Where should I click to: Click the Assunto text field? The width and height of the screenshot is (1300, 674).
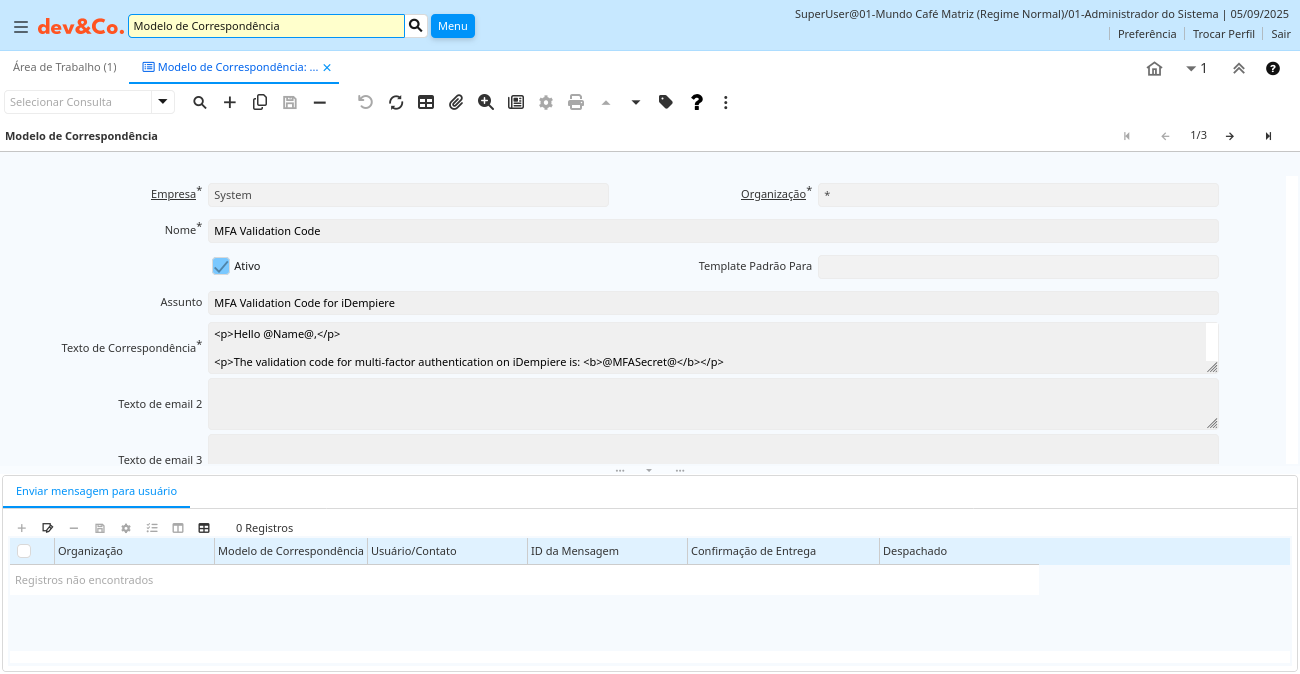[712, 302]
